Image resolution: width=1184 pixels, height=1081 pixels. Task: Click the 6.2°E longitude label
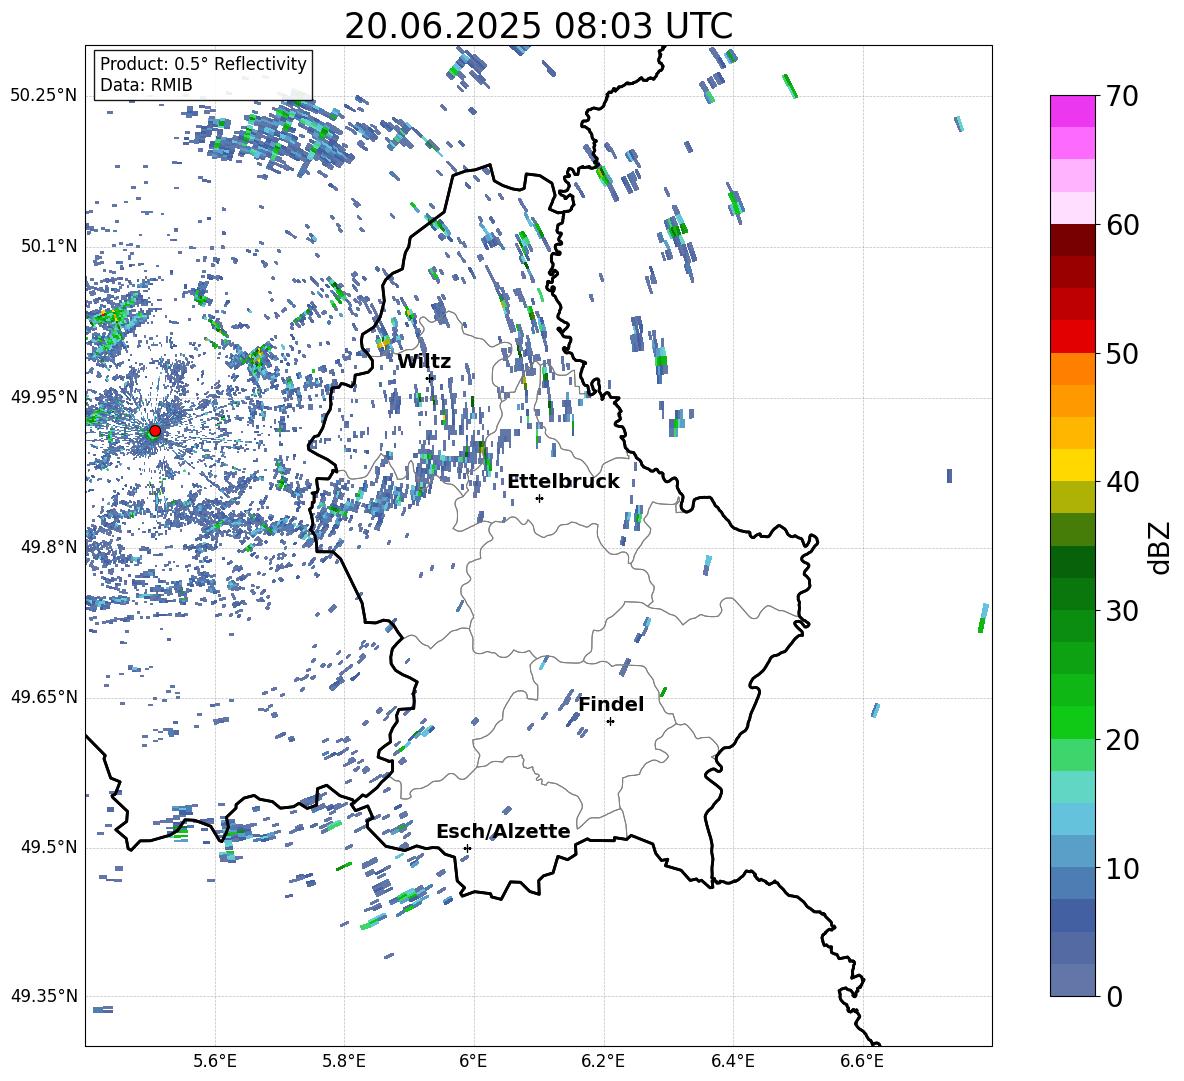[603, 1061]
